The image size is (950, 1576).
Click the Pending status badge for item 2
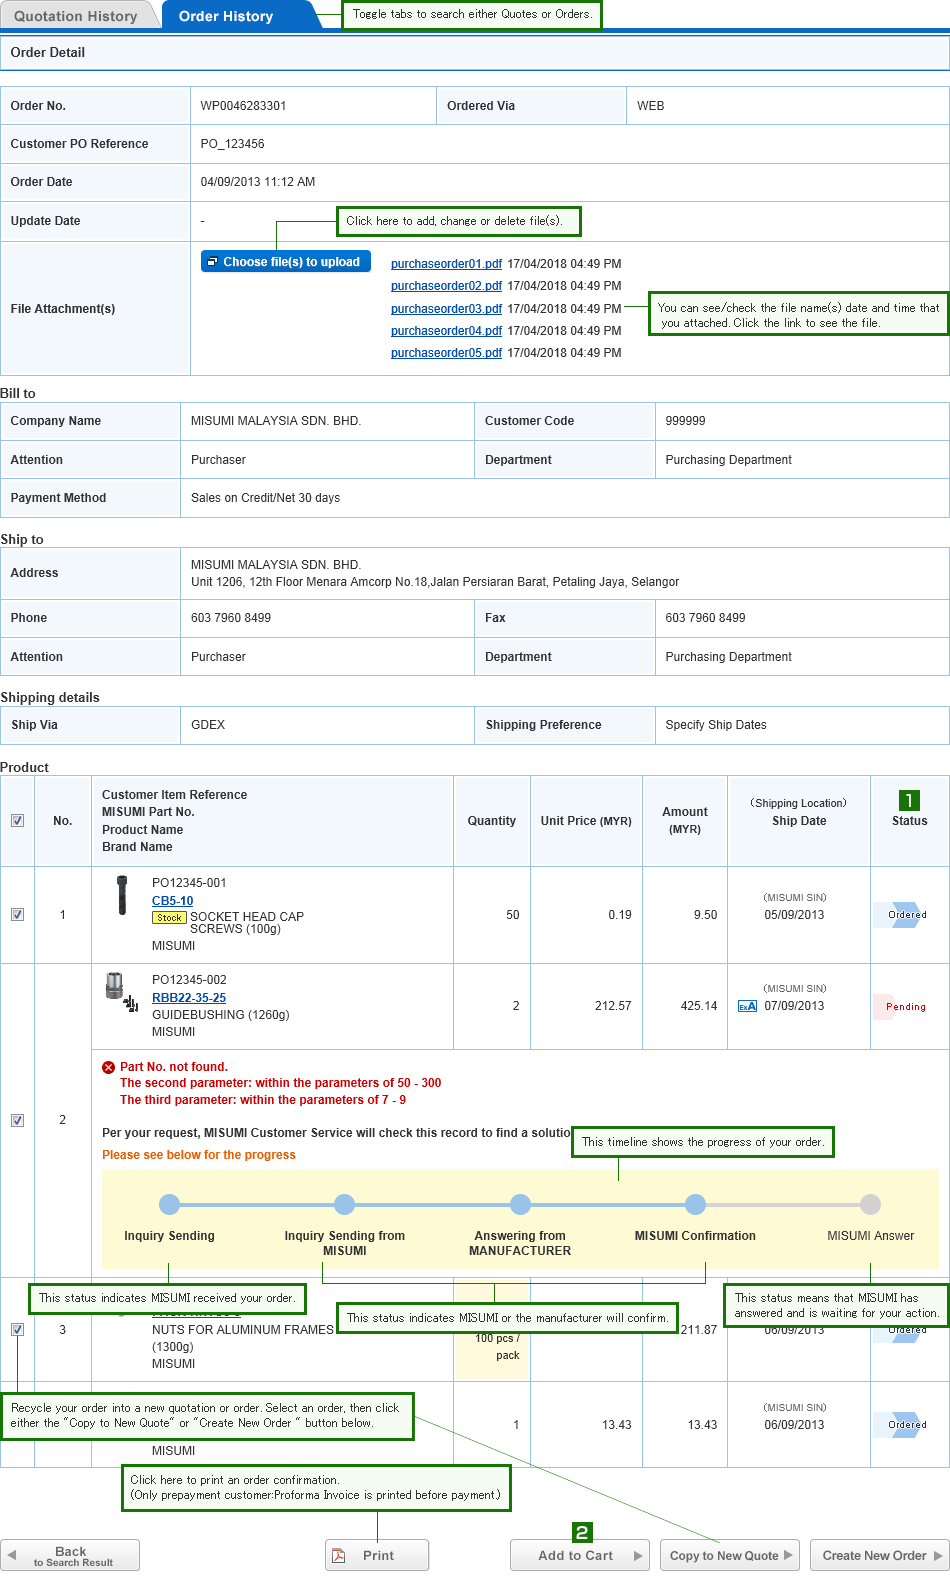tap(905, 1007)
